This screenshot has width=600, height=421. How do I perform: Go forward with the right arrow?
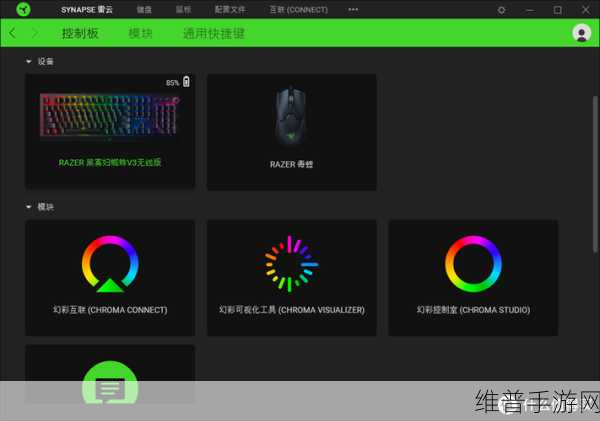34,33
